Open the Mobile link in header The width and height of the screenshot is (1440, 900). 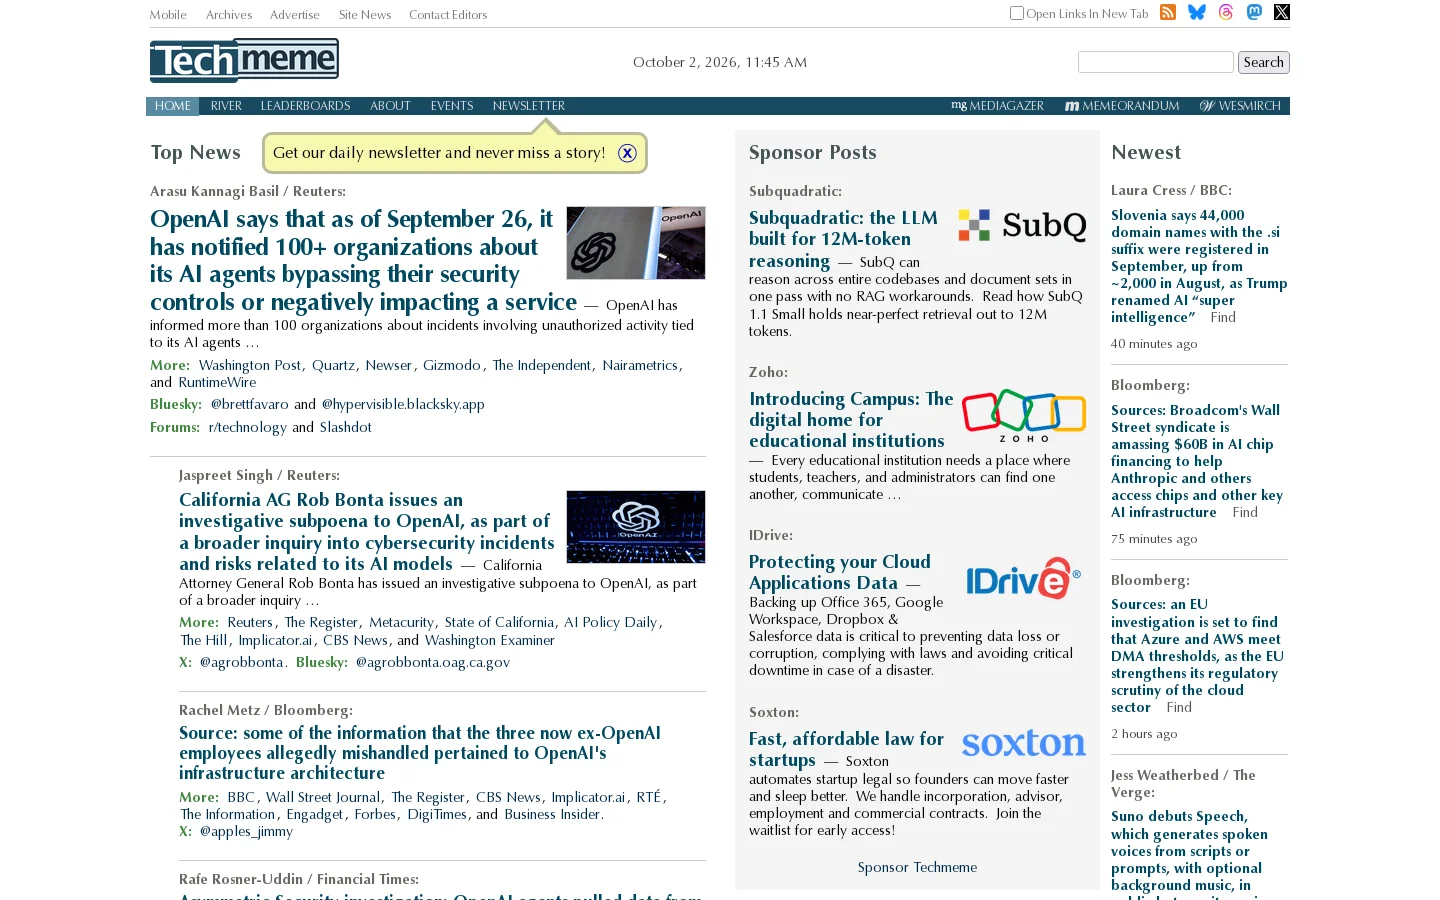pyautogui.click(x=168, y=15)
